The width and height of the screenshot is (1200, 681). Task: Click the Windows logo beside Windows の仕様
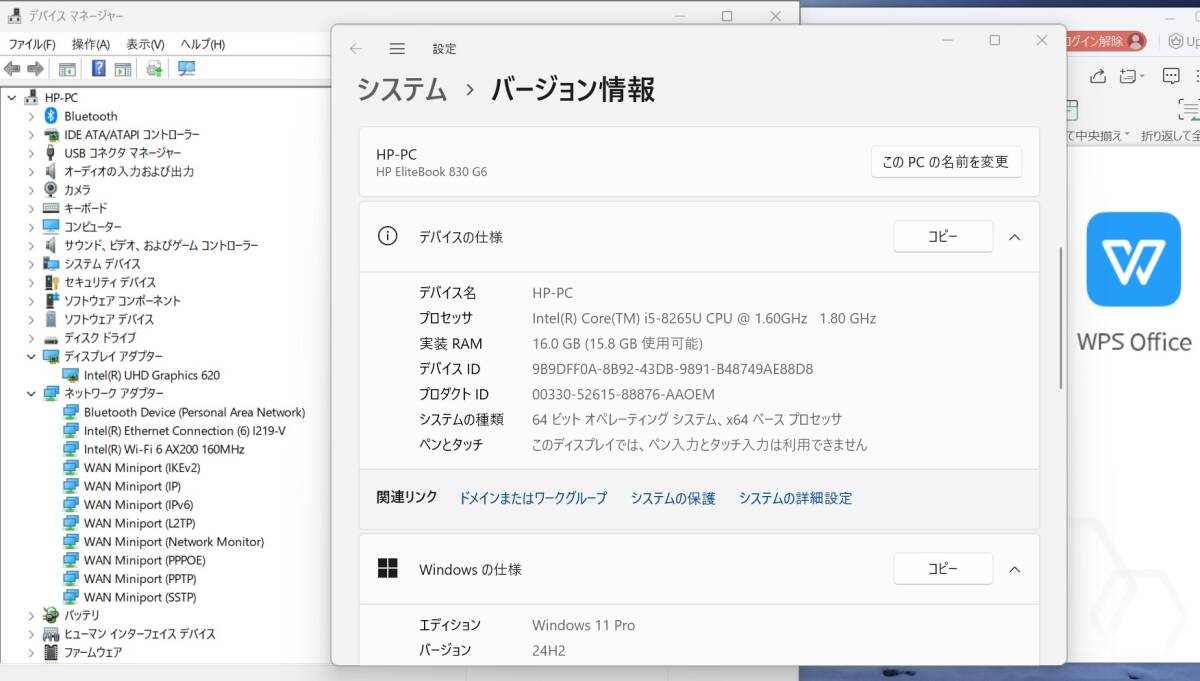pyautogui.click(x=387, y=569)
